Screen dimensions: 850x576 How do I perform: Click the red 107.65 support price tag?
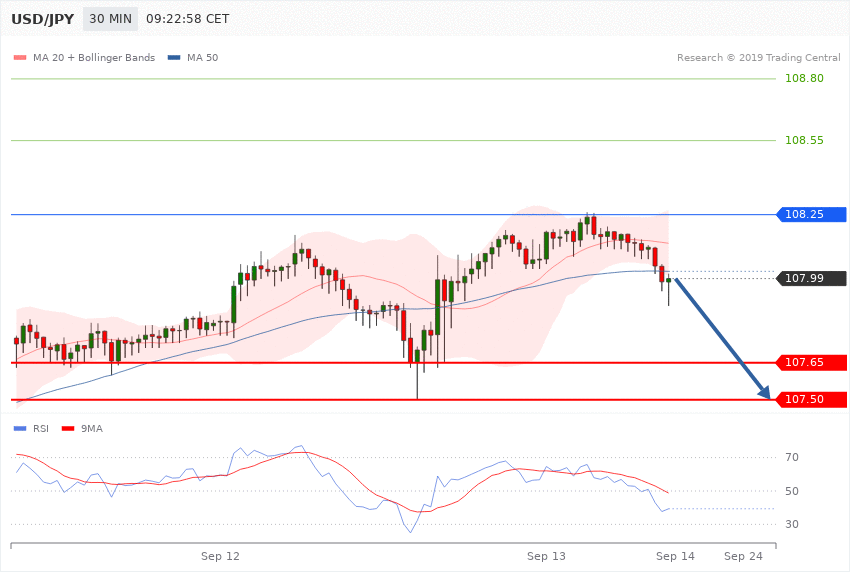811,363
